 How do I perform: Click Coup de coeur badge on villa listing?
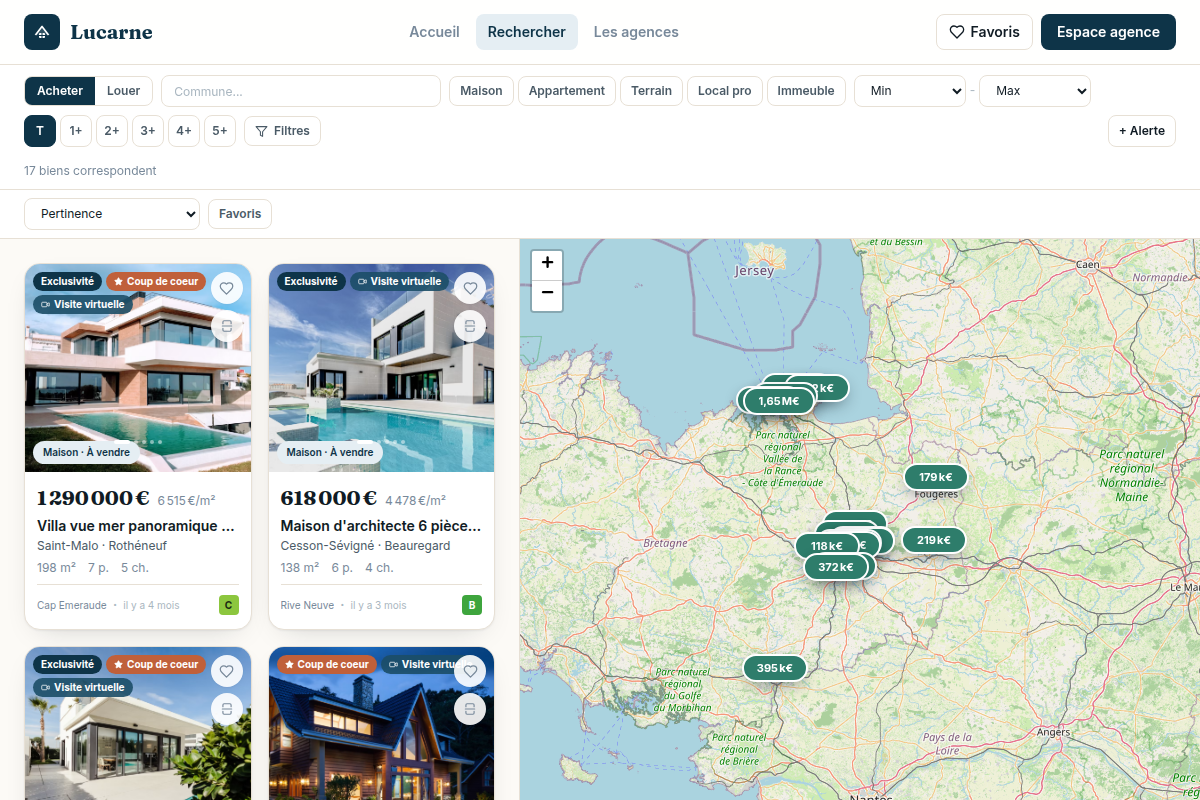click(156, 281)
